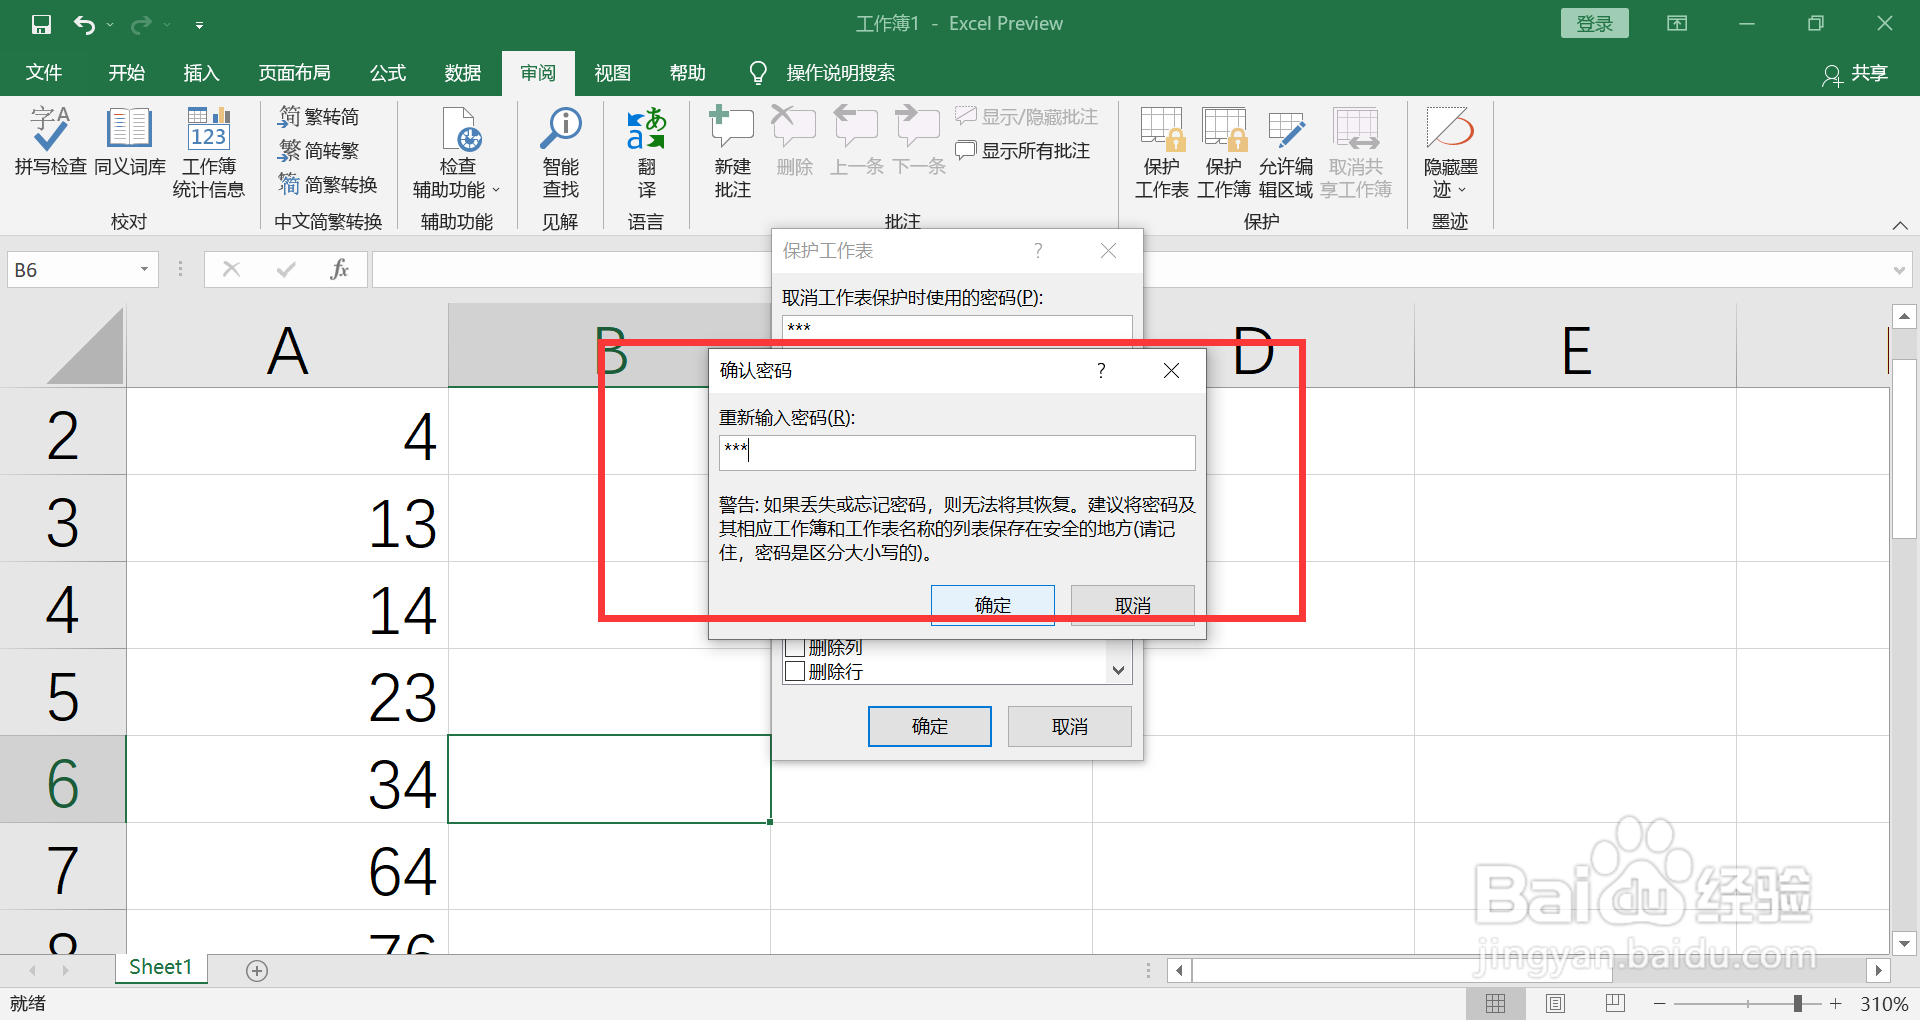This screenshot has height=1020, width=1920.
Task: Insert a New Comment
Action: (732, 152)
